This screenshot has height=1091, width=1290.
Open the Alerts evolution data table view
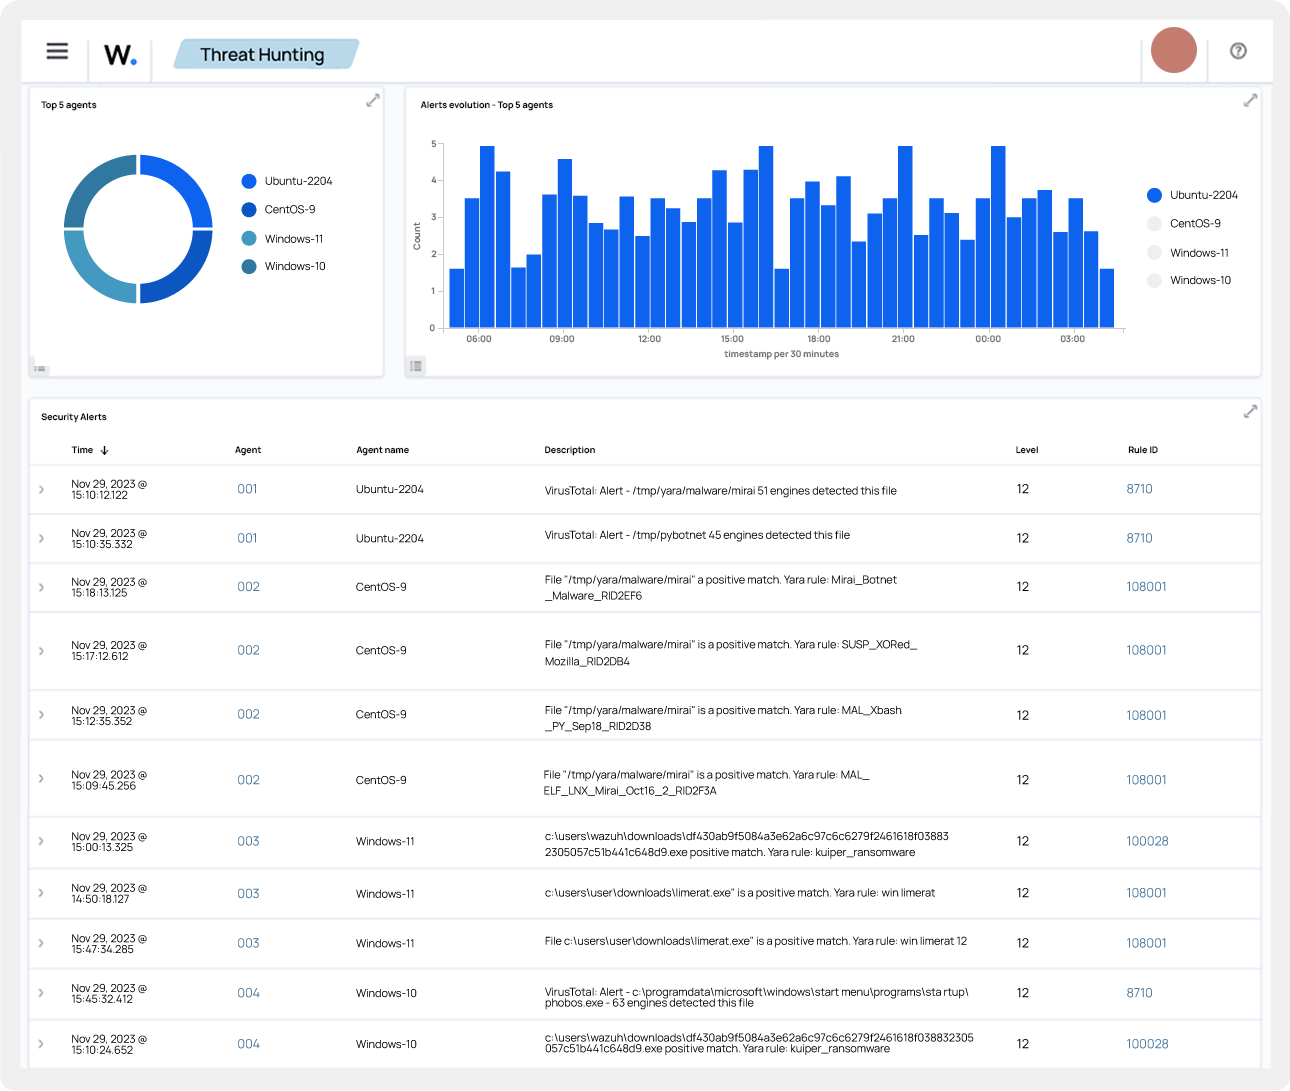(416, 366)
